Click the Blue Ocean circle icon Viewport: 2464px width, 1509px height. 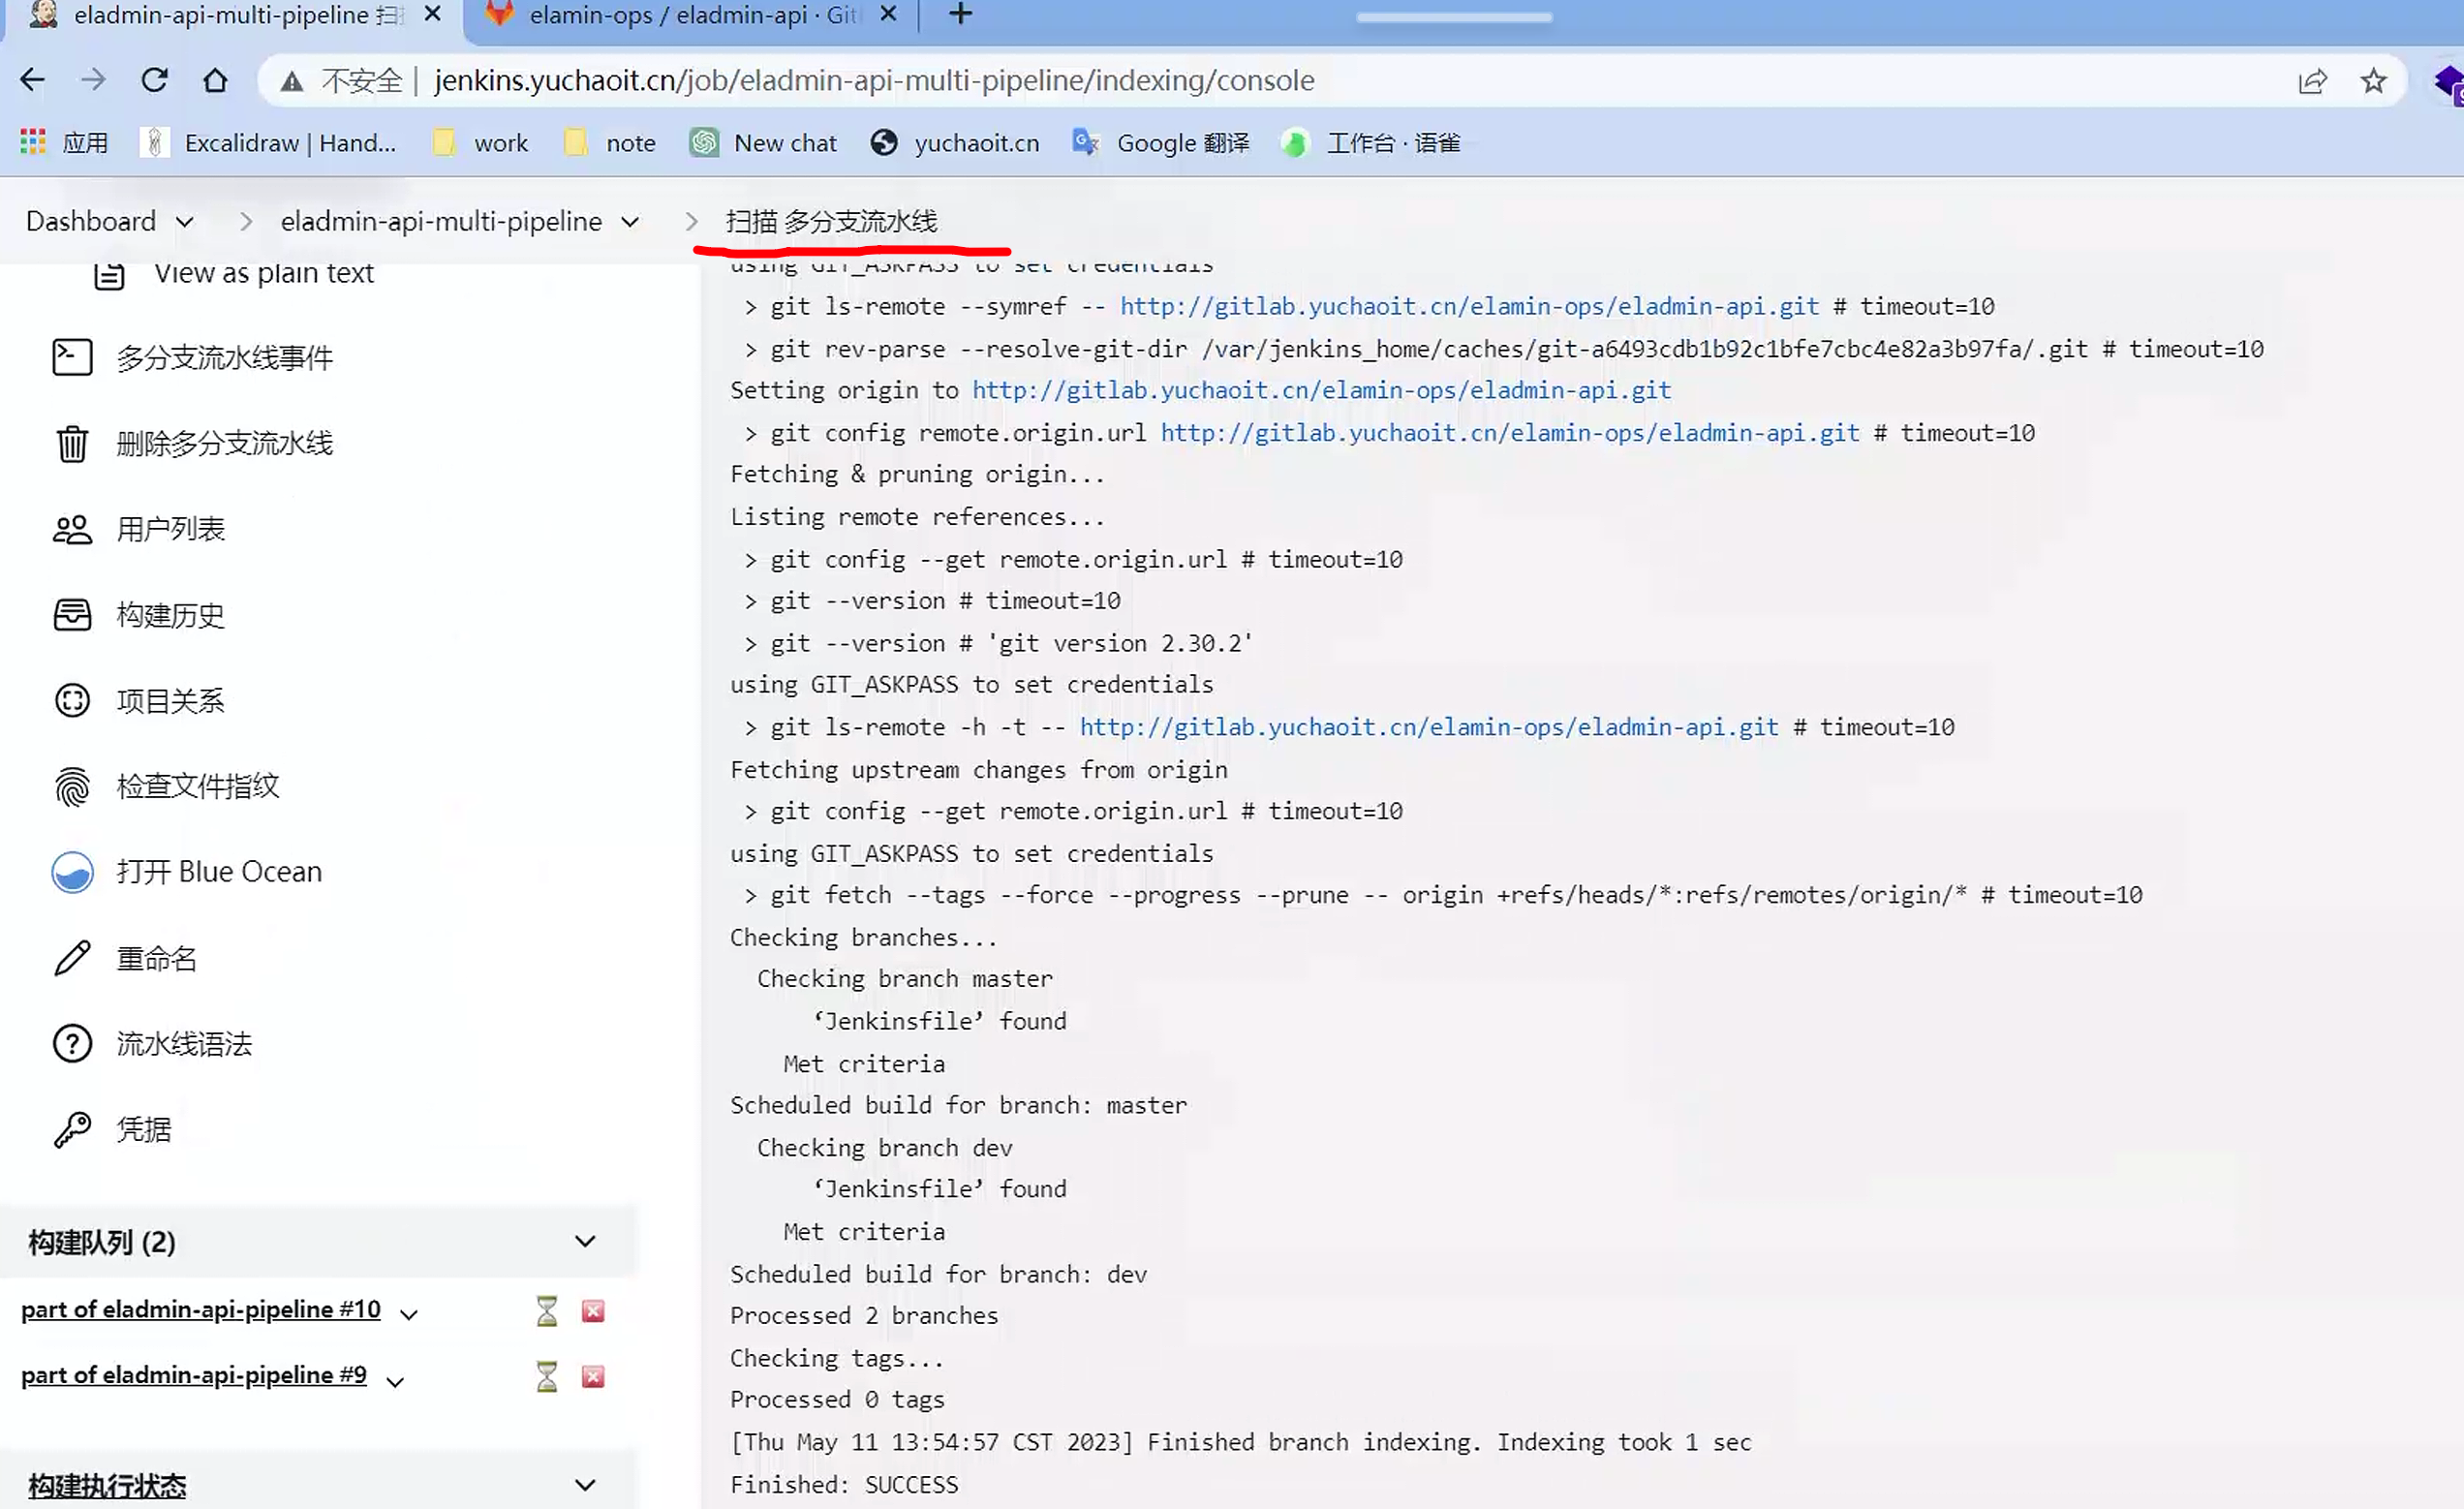pos(71,872)
